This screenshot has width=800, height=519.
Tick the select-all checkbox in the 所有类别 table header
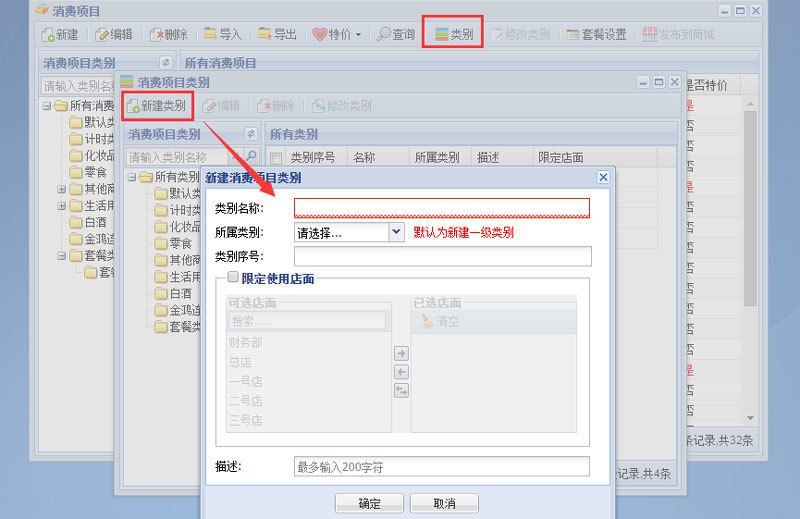click(276, 158)
